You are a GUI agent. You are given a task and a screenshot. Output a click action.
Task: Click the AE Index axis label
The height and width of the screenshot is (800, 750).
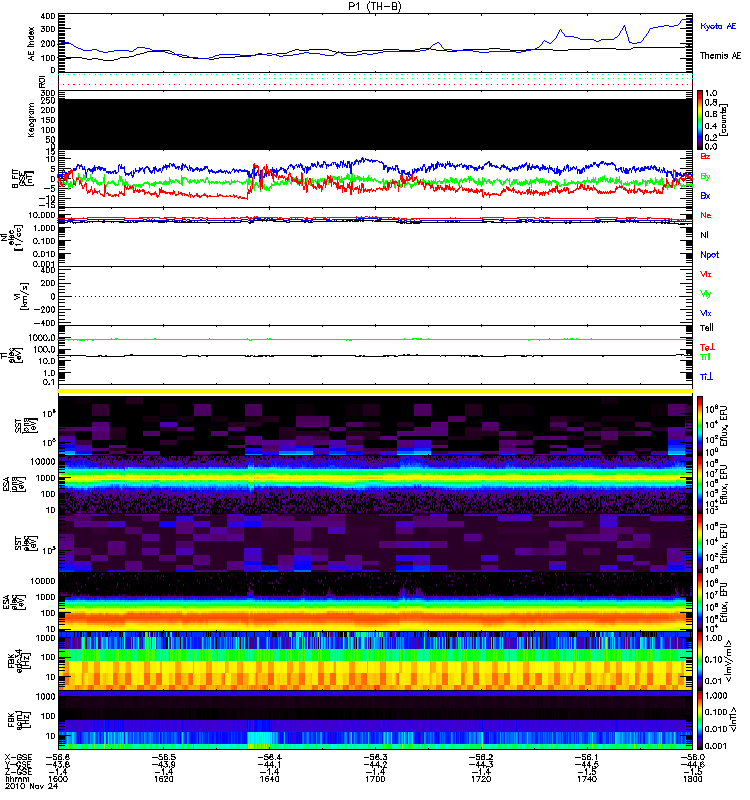tap(32, 43)
